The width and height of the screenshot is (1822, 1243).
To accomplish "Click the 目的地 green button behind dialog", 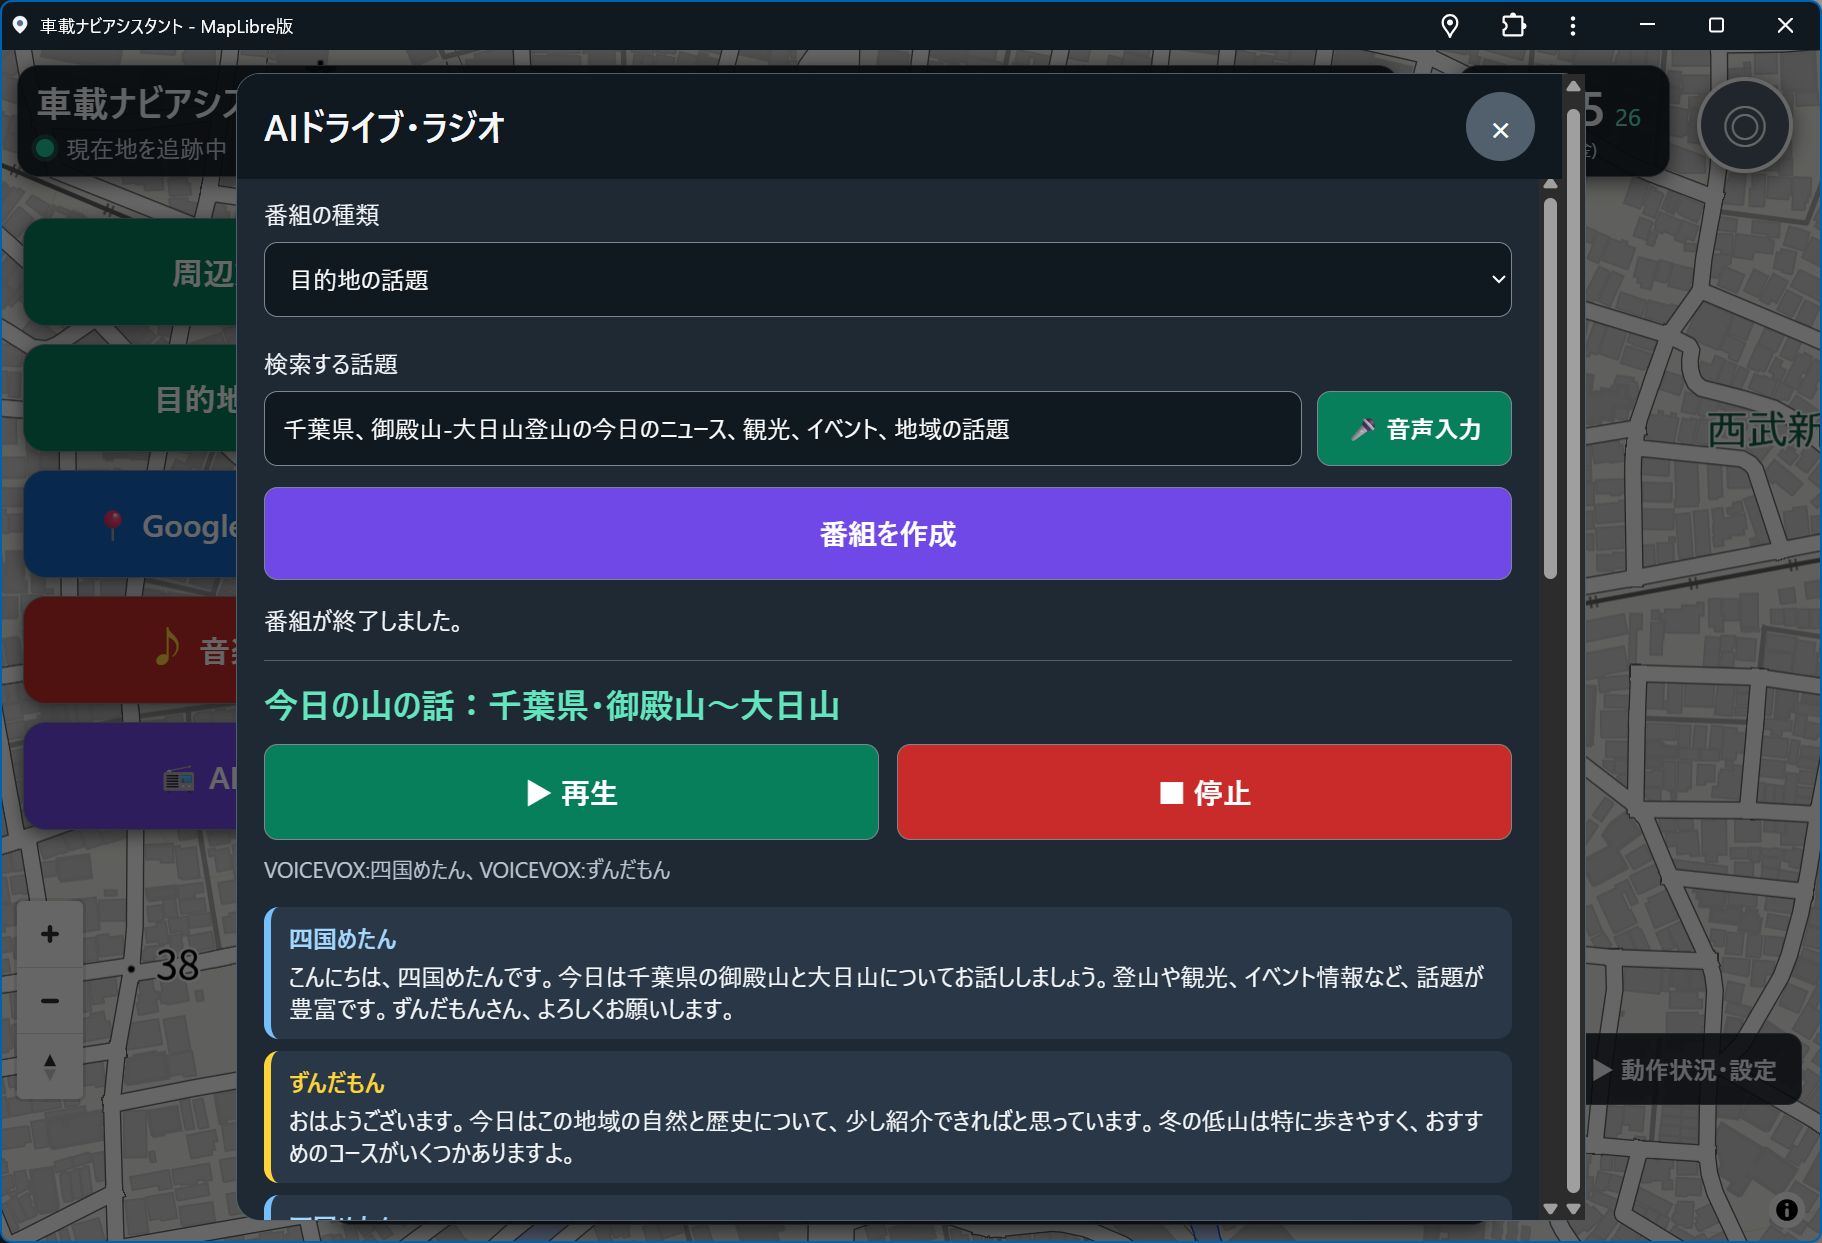I will click(x=130, y=399).
